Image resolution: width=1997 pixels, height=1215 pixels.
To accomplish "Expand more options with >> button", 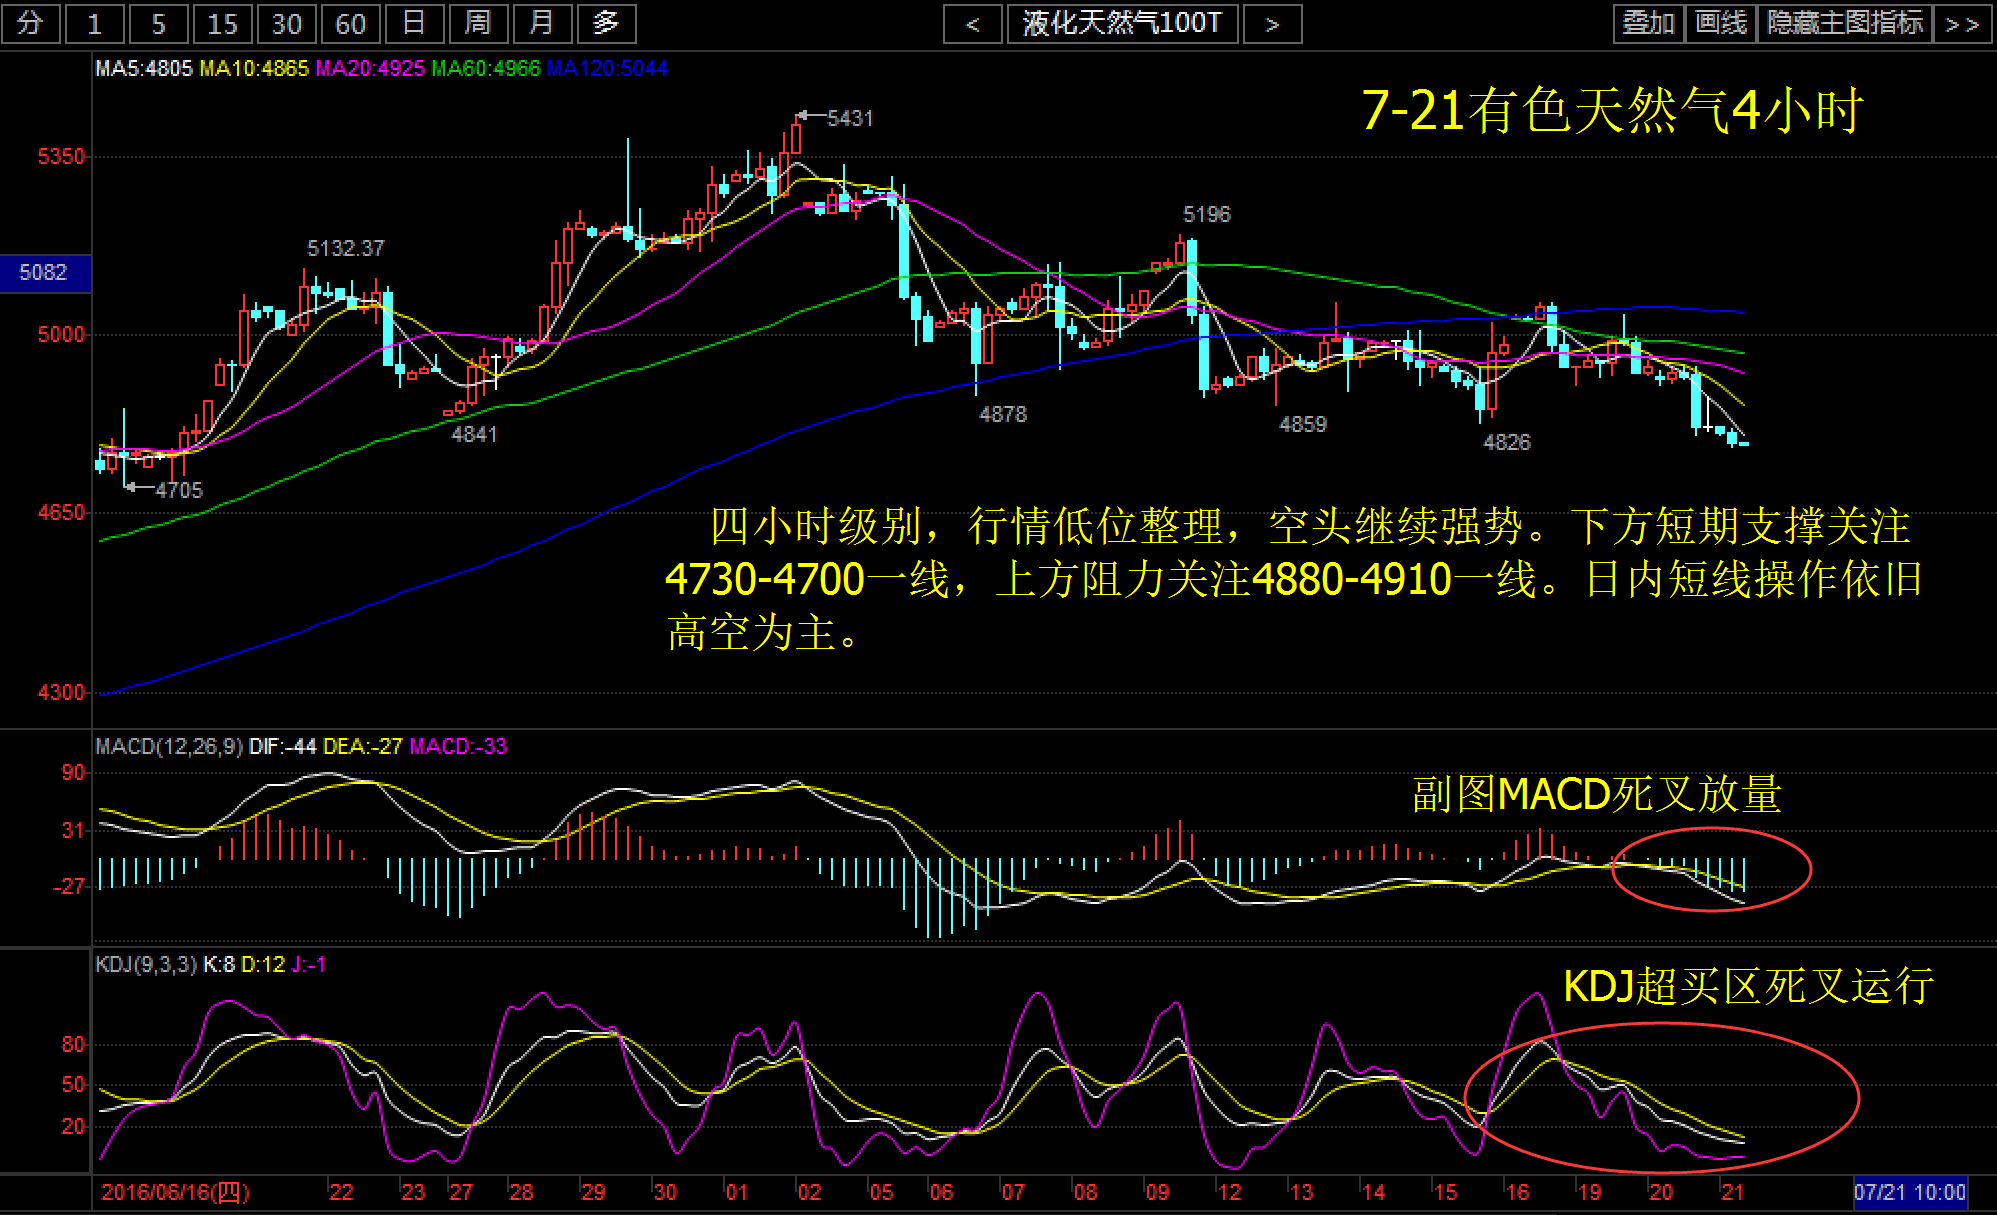I will pyautogui.click(x=1963, y=23).
